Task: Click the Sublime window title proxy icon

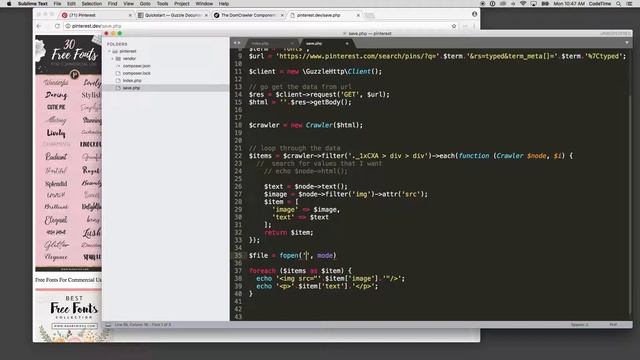Action: click(x=345, y=33)
